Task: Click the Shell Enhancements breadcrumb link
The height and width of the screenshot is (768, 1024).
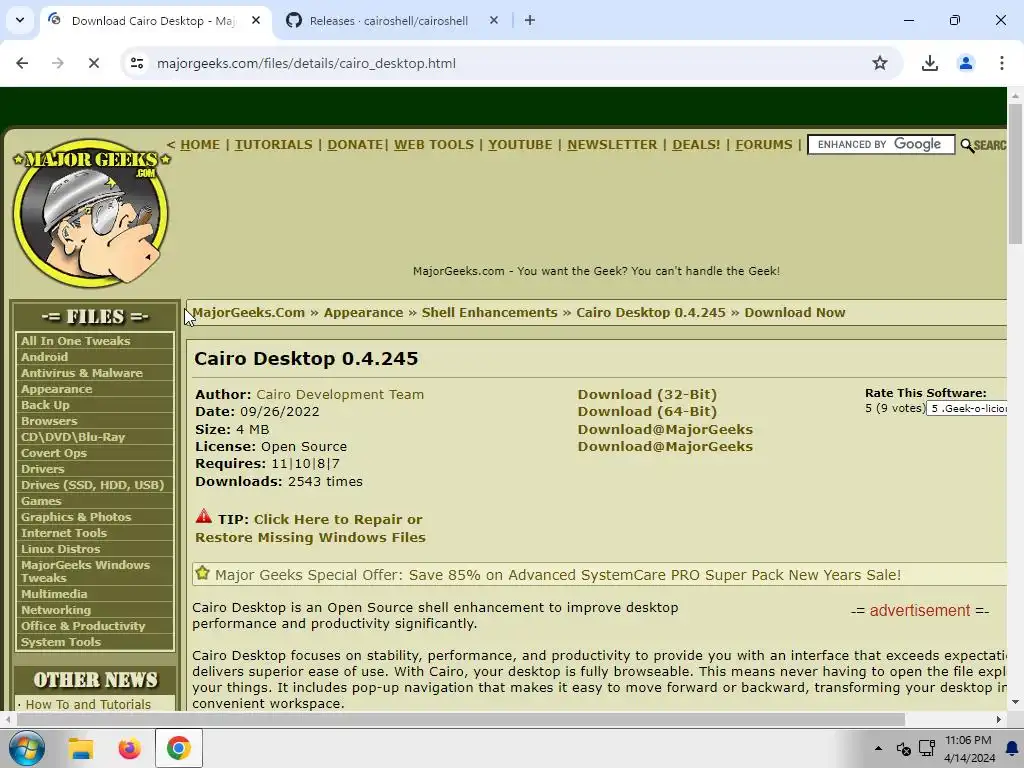Action: (489, 312)
